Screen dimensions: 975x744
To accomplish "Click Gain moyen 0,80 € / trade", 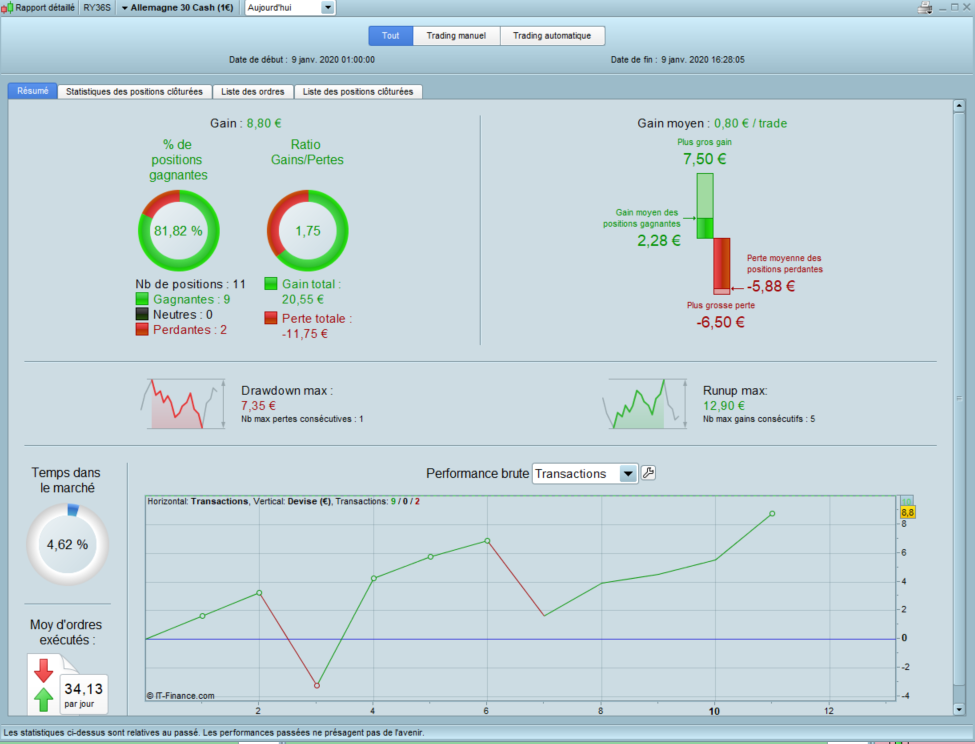I will tap(750, 123).
